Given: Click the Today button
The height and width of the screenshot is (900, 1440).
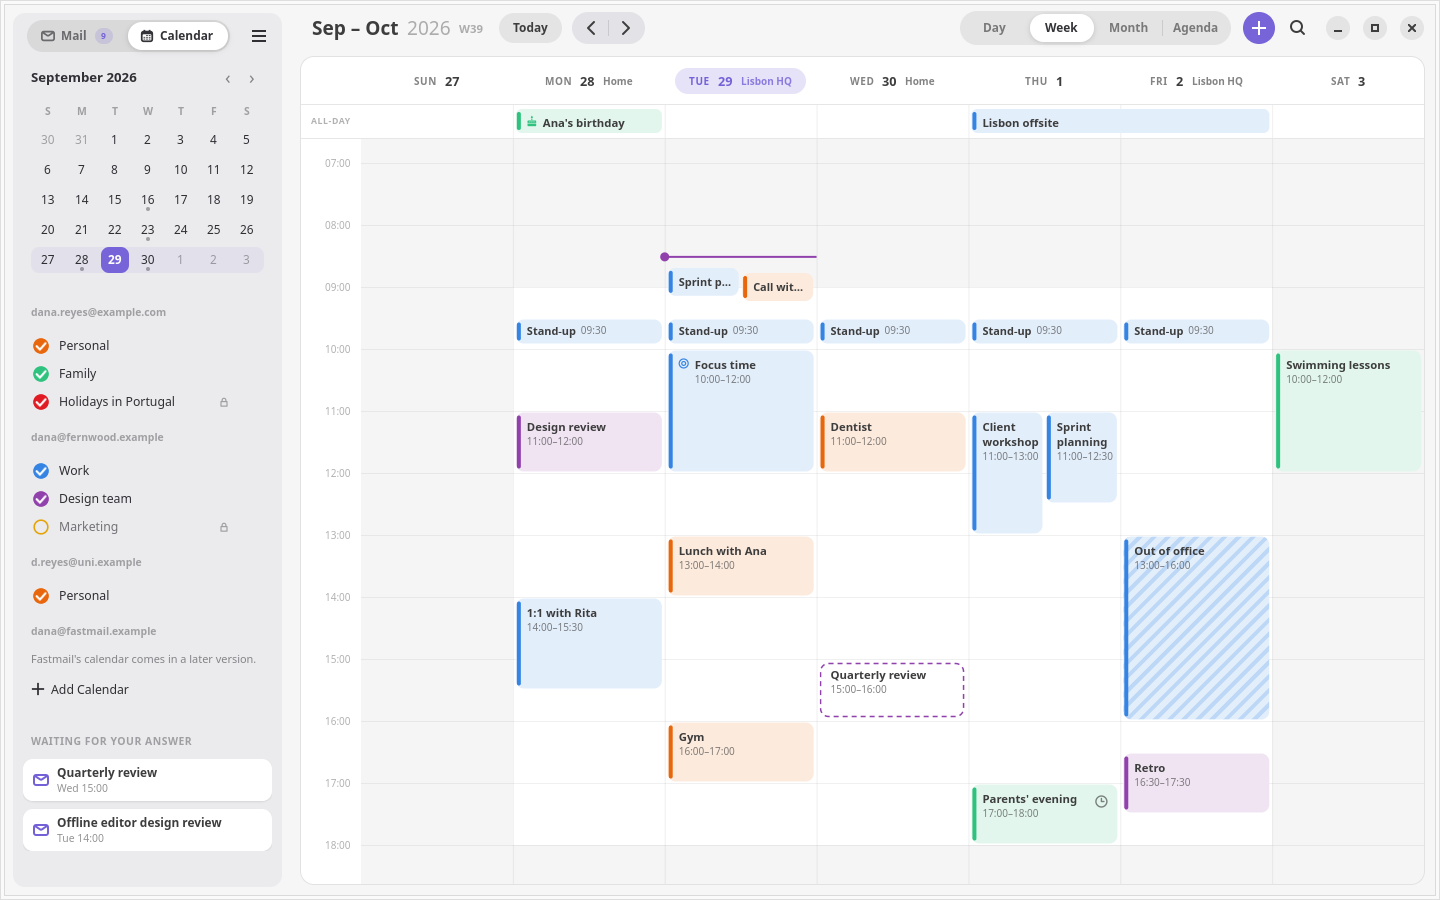Looking at the screenshot, I should pyautogui.click(x=530, y=28).
